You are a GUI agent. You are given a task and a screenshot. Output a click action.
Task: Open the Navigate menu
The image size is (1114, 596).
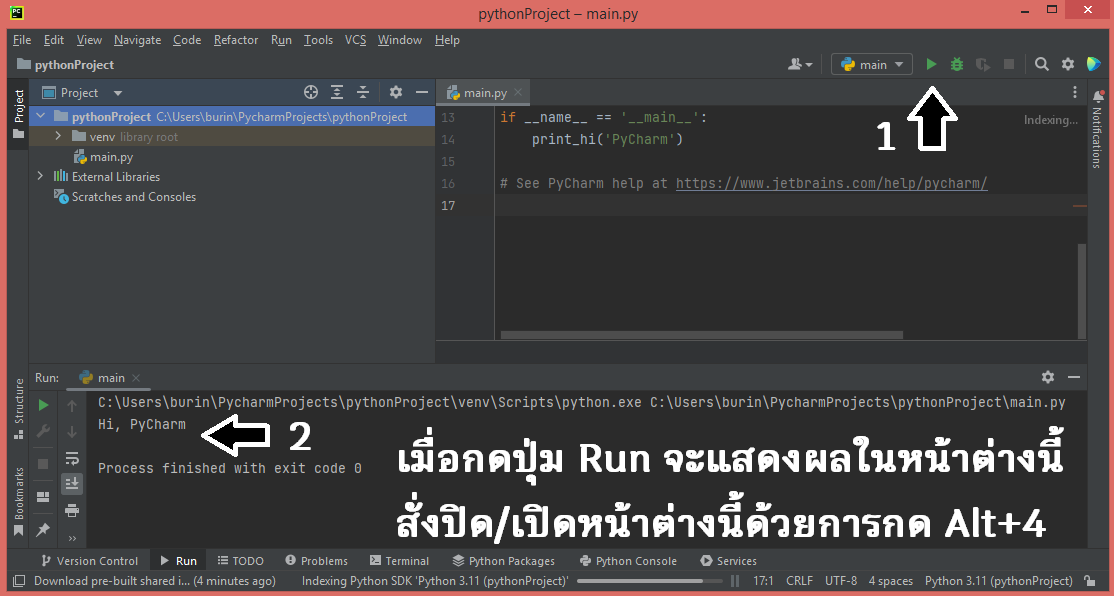point(137,40)
